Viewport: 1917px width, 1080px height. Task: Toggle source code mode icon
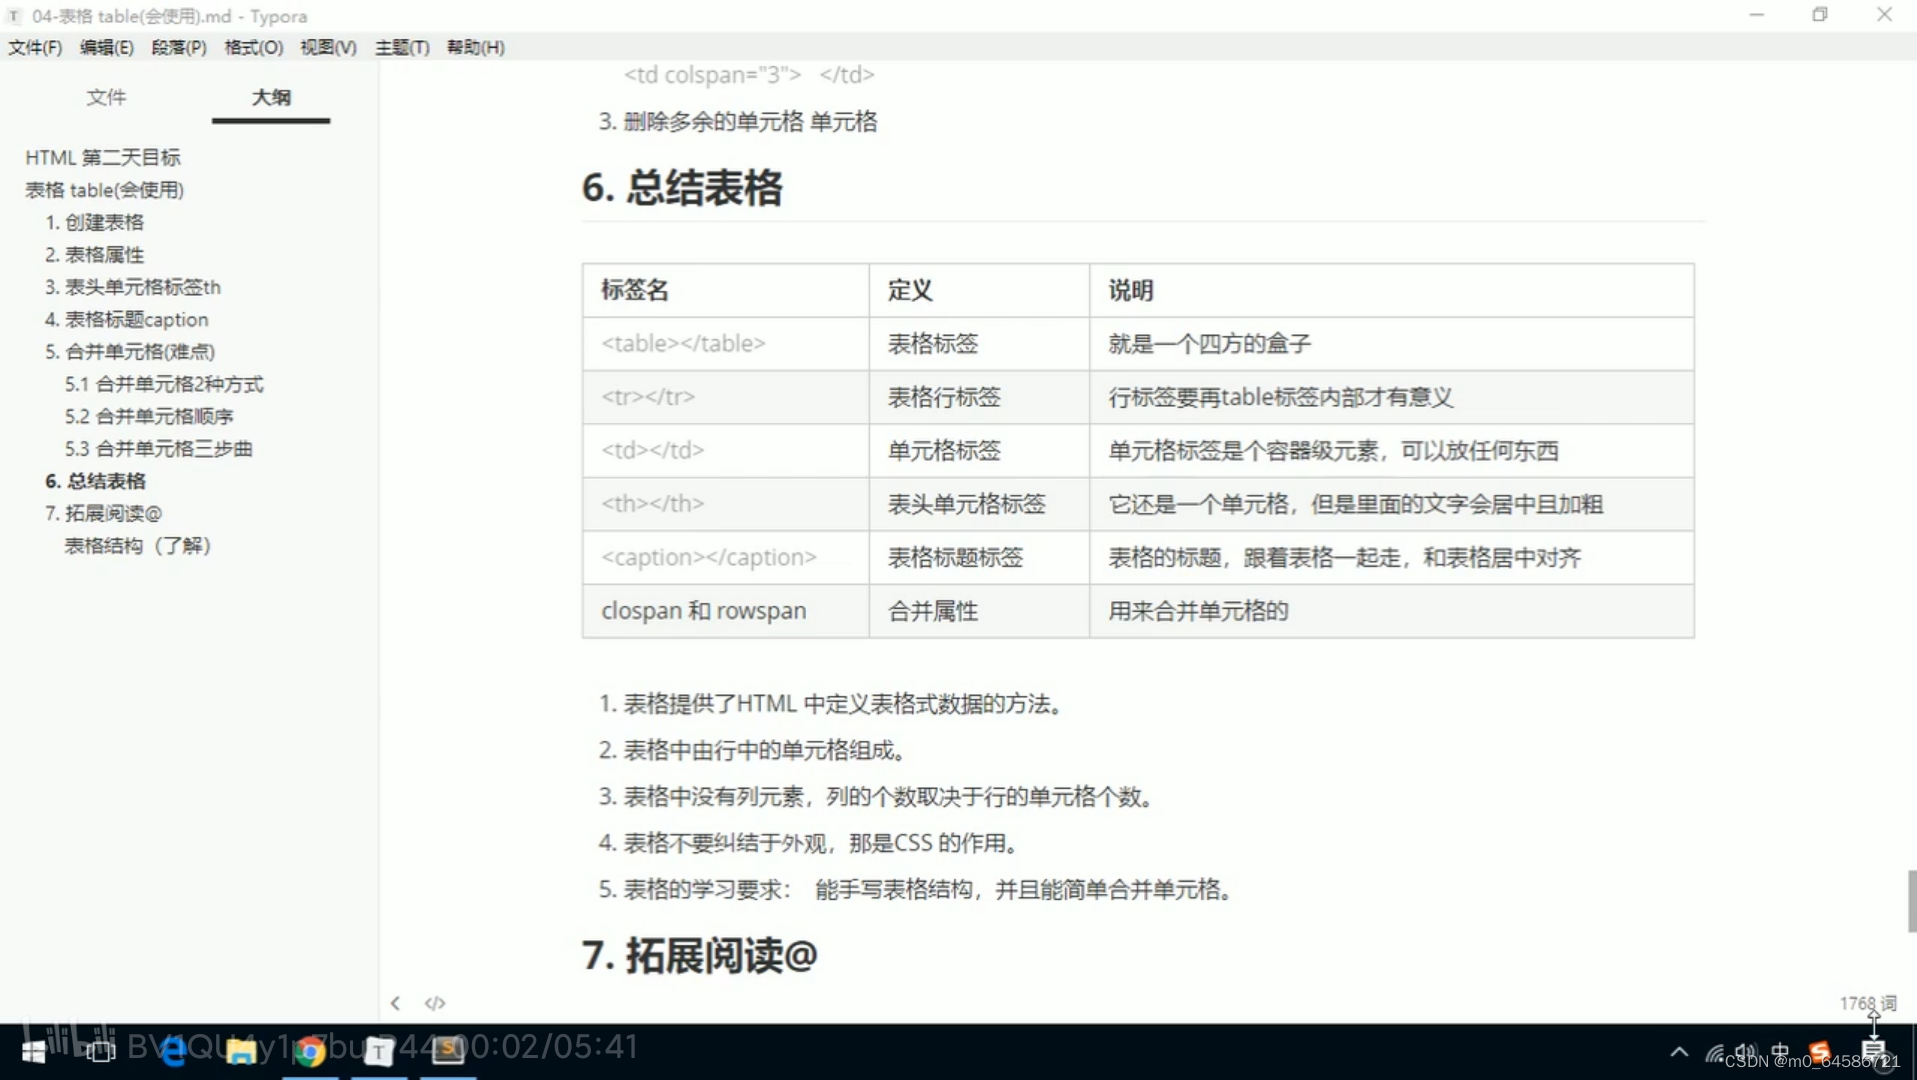pyautogui.click(x=435, y=1003)
